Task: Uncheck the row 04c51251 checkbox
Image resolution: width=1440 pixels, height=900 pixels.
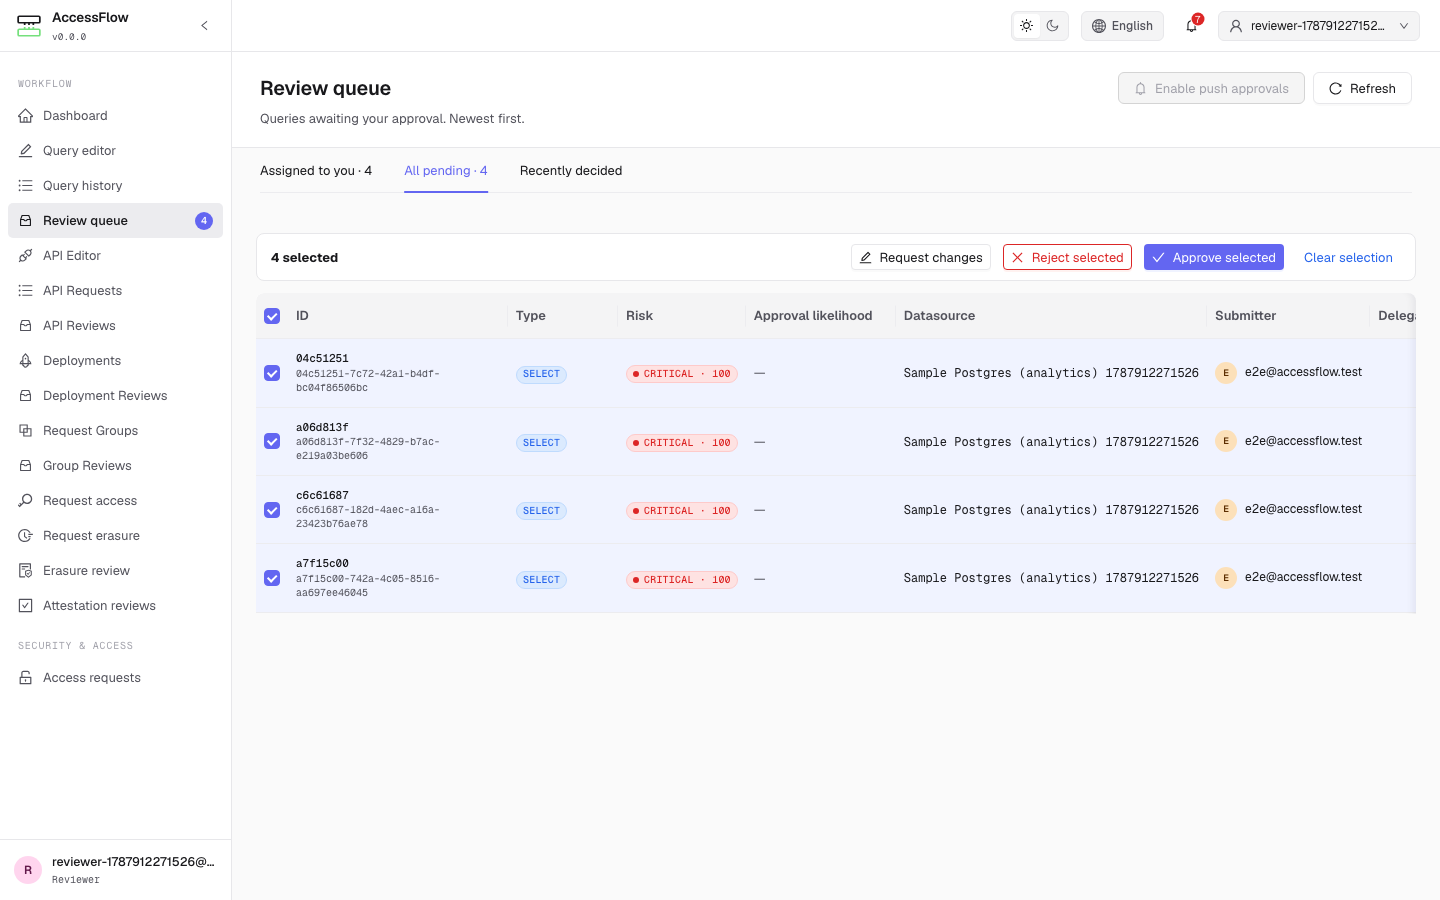Action: (x=272, y=373)
